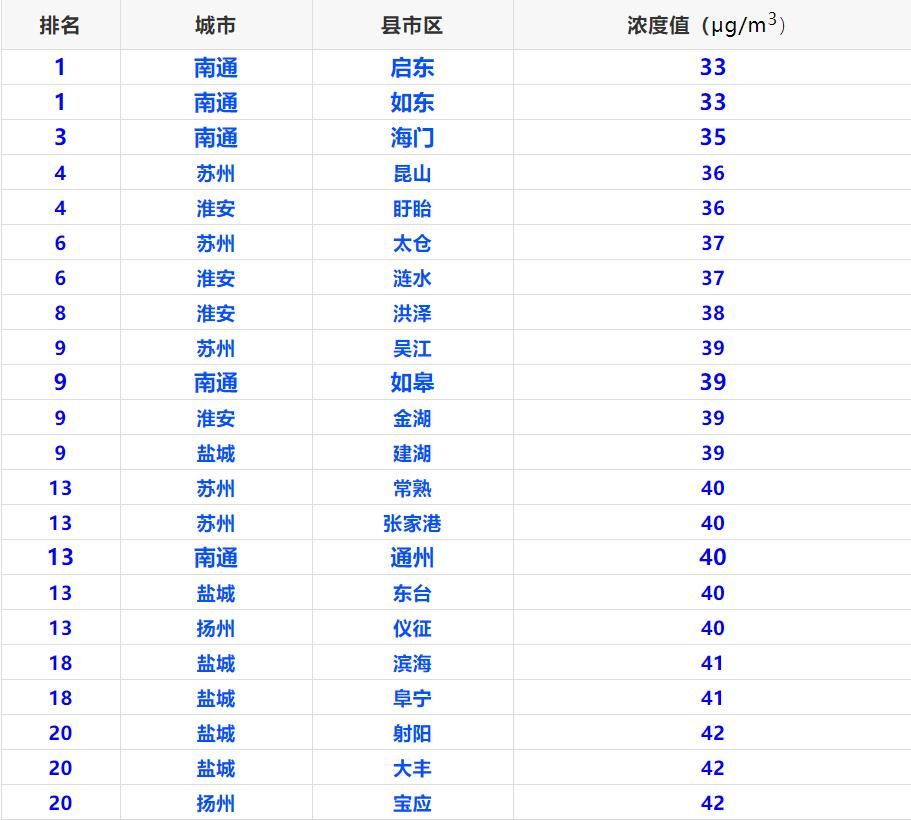Click 南通 city in the 启东 row

point(216,67)
